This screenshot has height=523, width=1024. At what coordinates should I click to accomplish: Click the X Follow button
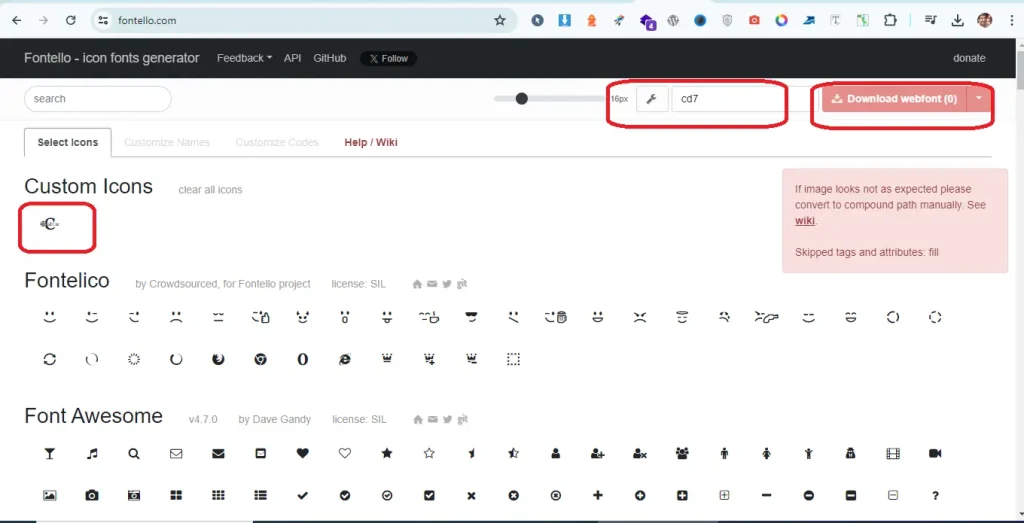389,59
